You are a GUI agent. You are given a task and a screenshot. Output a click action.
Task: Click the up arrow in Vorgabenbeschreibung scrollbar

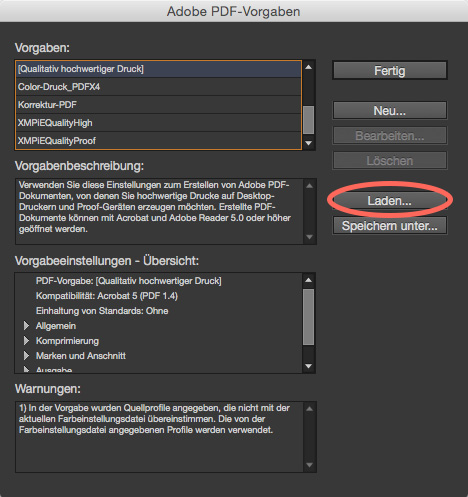coord(309,186)
